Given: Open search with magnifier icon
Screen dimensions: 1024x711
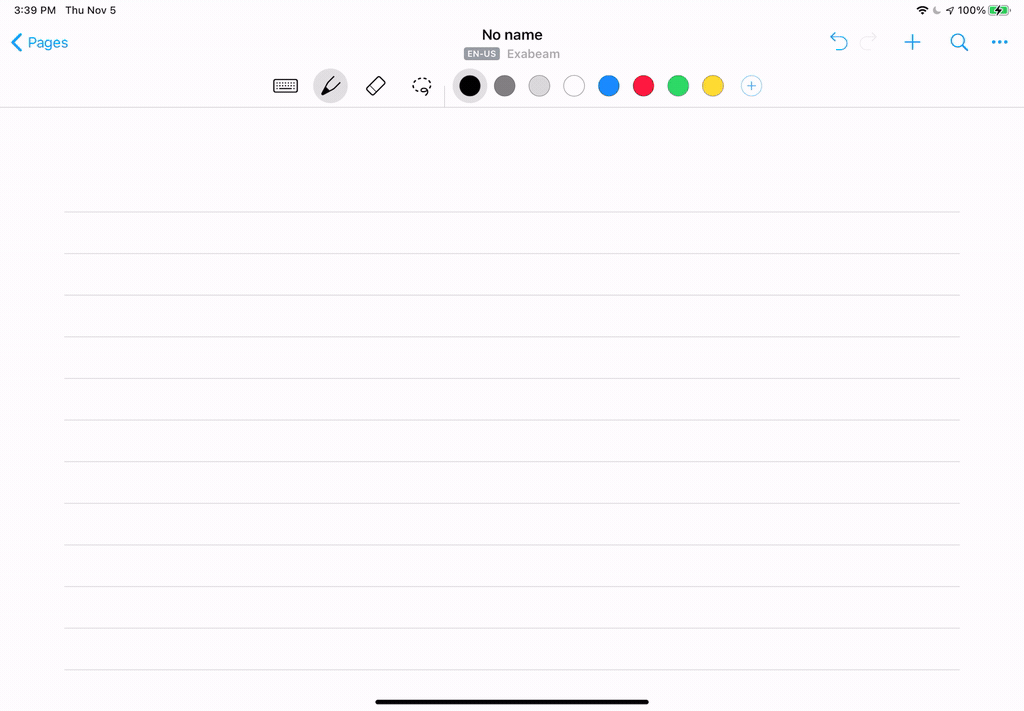Looking at the screenshot, I should pyautogui.click(x=959, y=42).
